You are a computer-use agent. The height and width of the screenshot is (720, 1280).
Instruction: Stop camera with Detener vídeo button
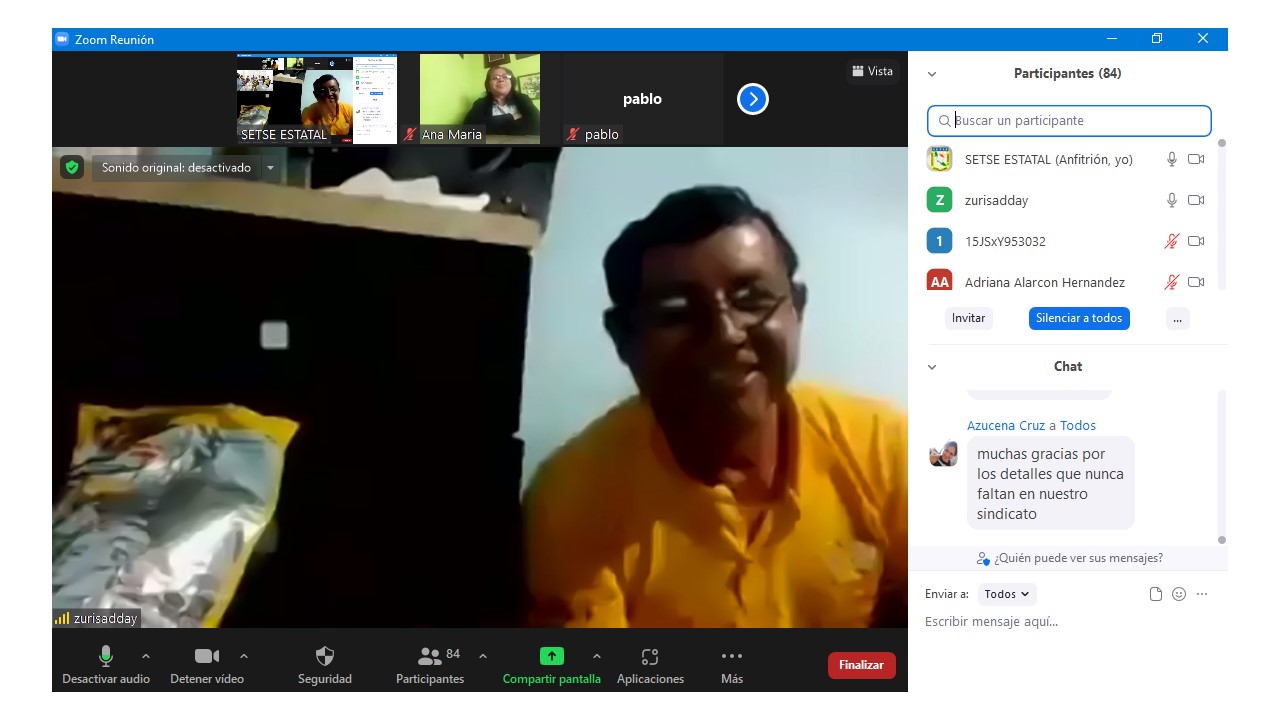pyautogui.click(x=206, y=665)
